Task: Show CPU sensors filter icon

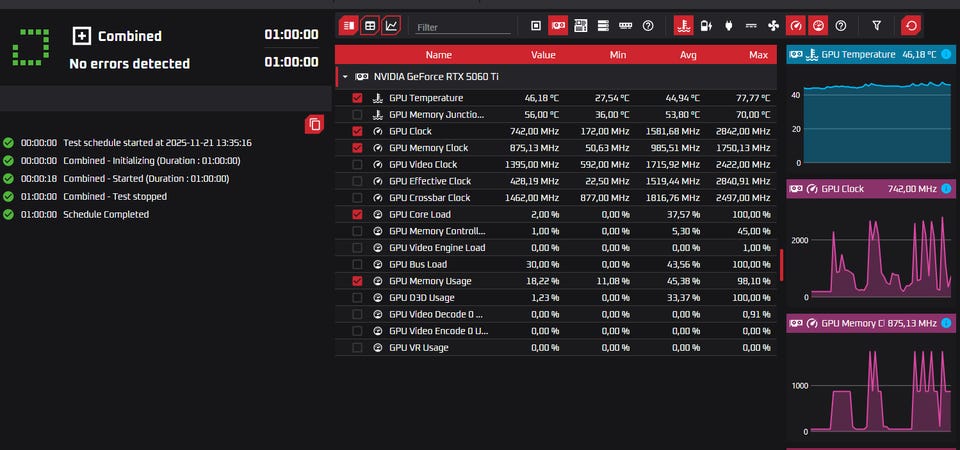Action: (x=536, y=26)
